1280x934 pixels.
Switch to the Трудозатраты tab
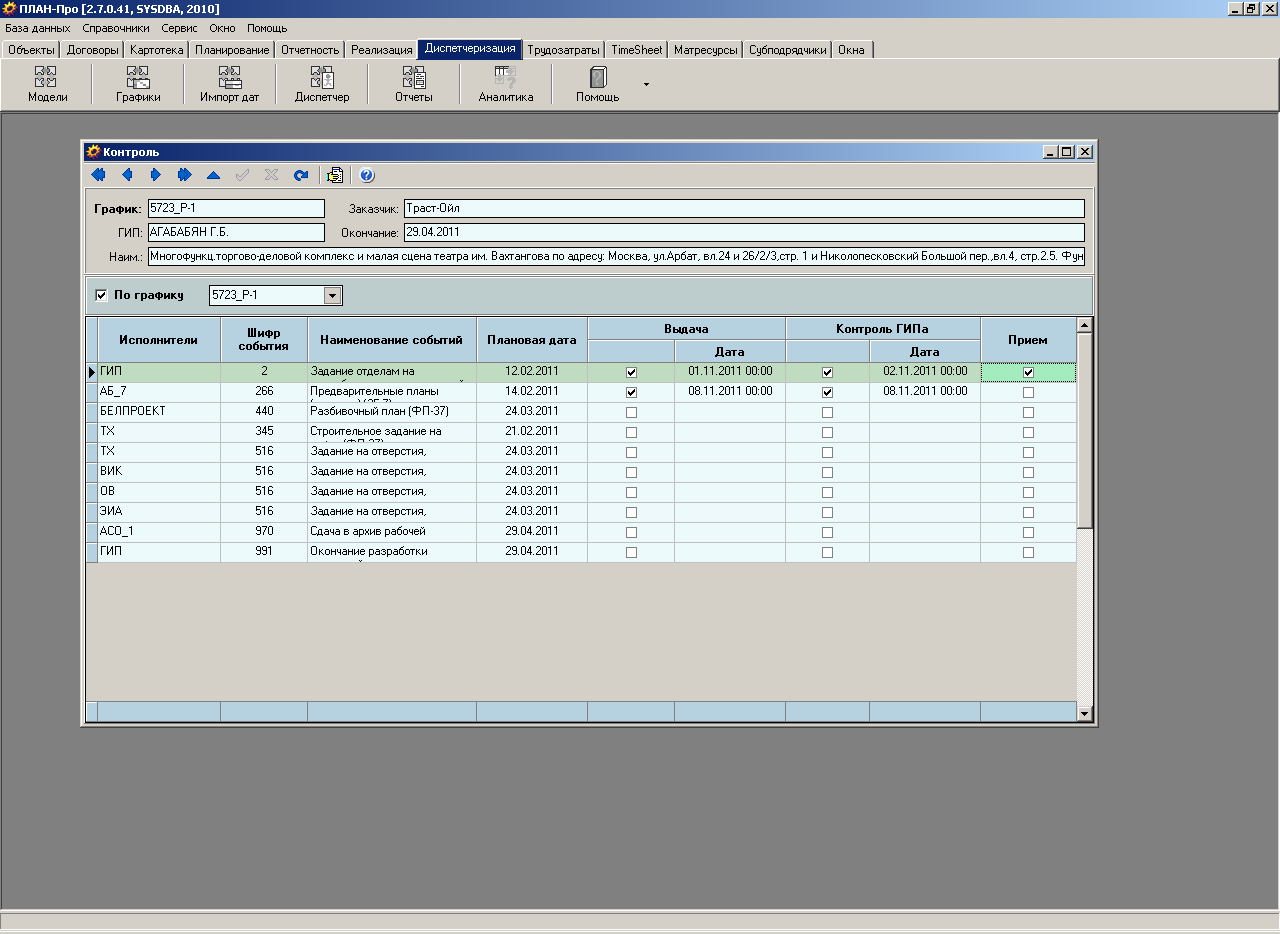pos(563,49)
